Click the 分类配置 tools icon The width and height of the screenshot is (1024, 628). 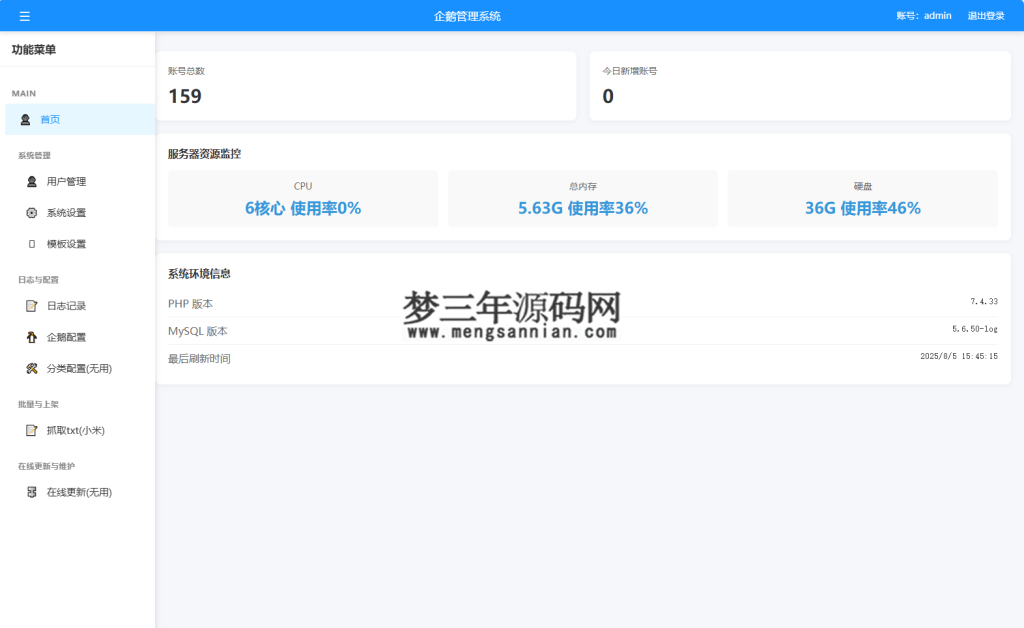pos(30,368)
